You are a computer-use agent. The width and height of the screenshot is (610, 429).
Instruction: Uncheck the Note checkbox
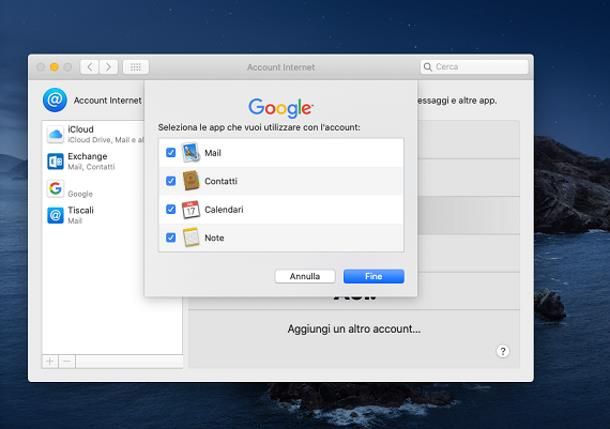[171, 237]
